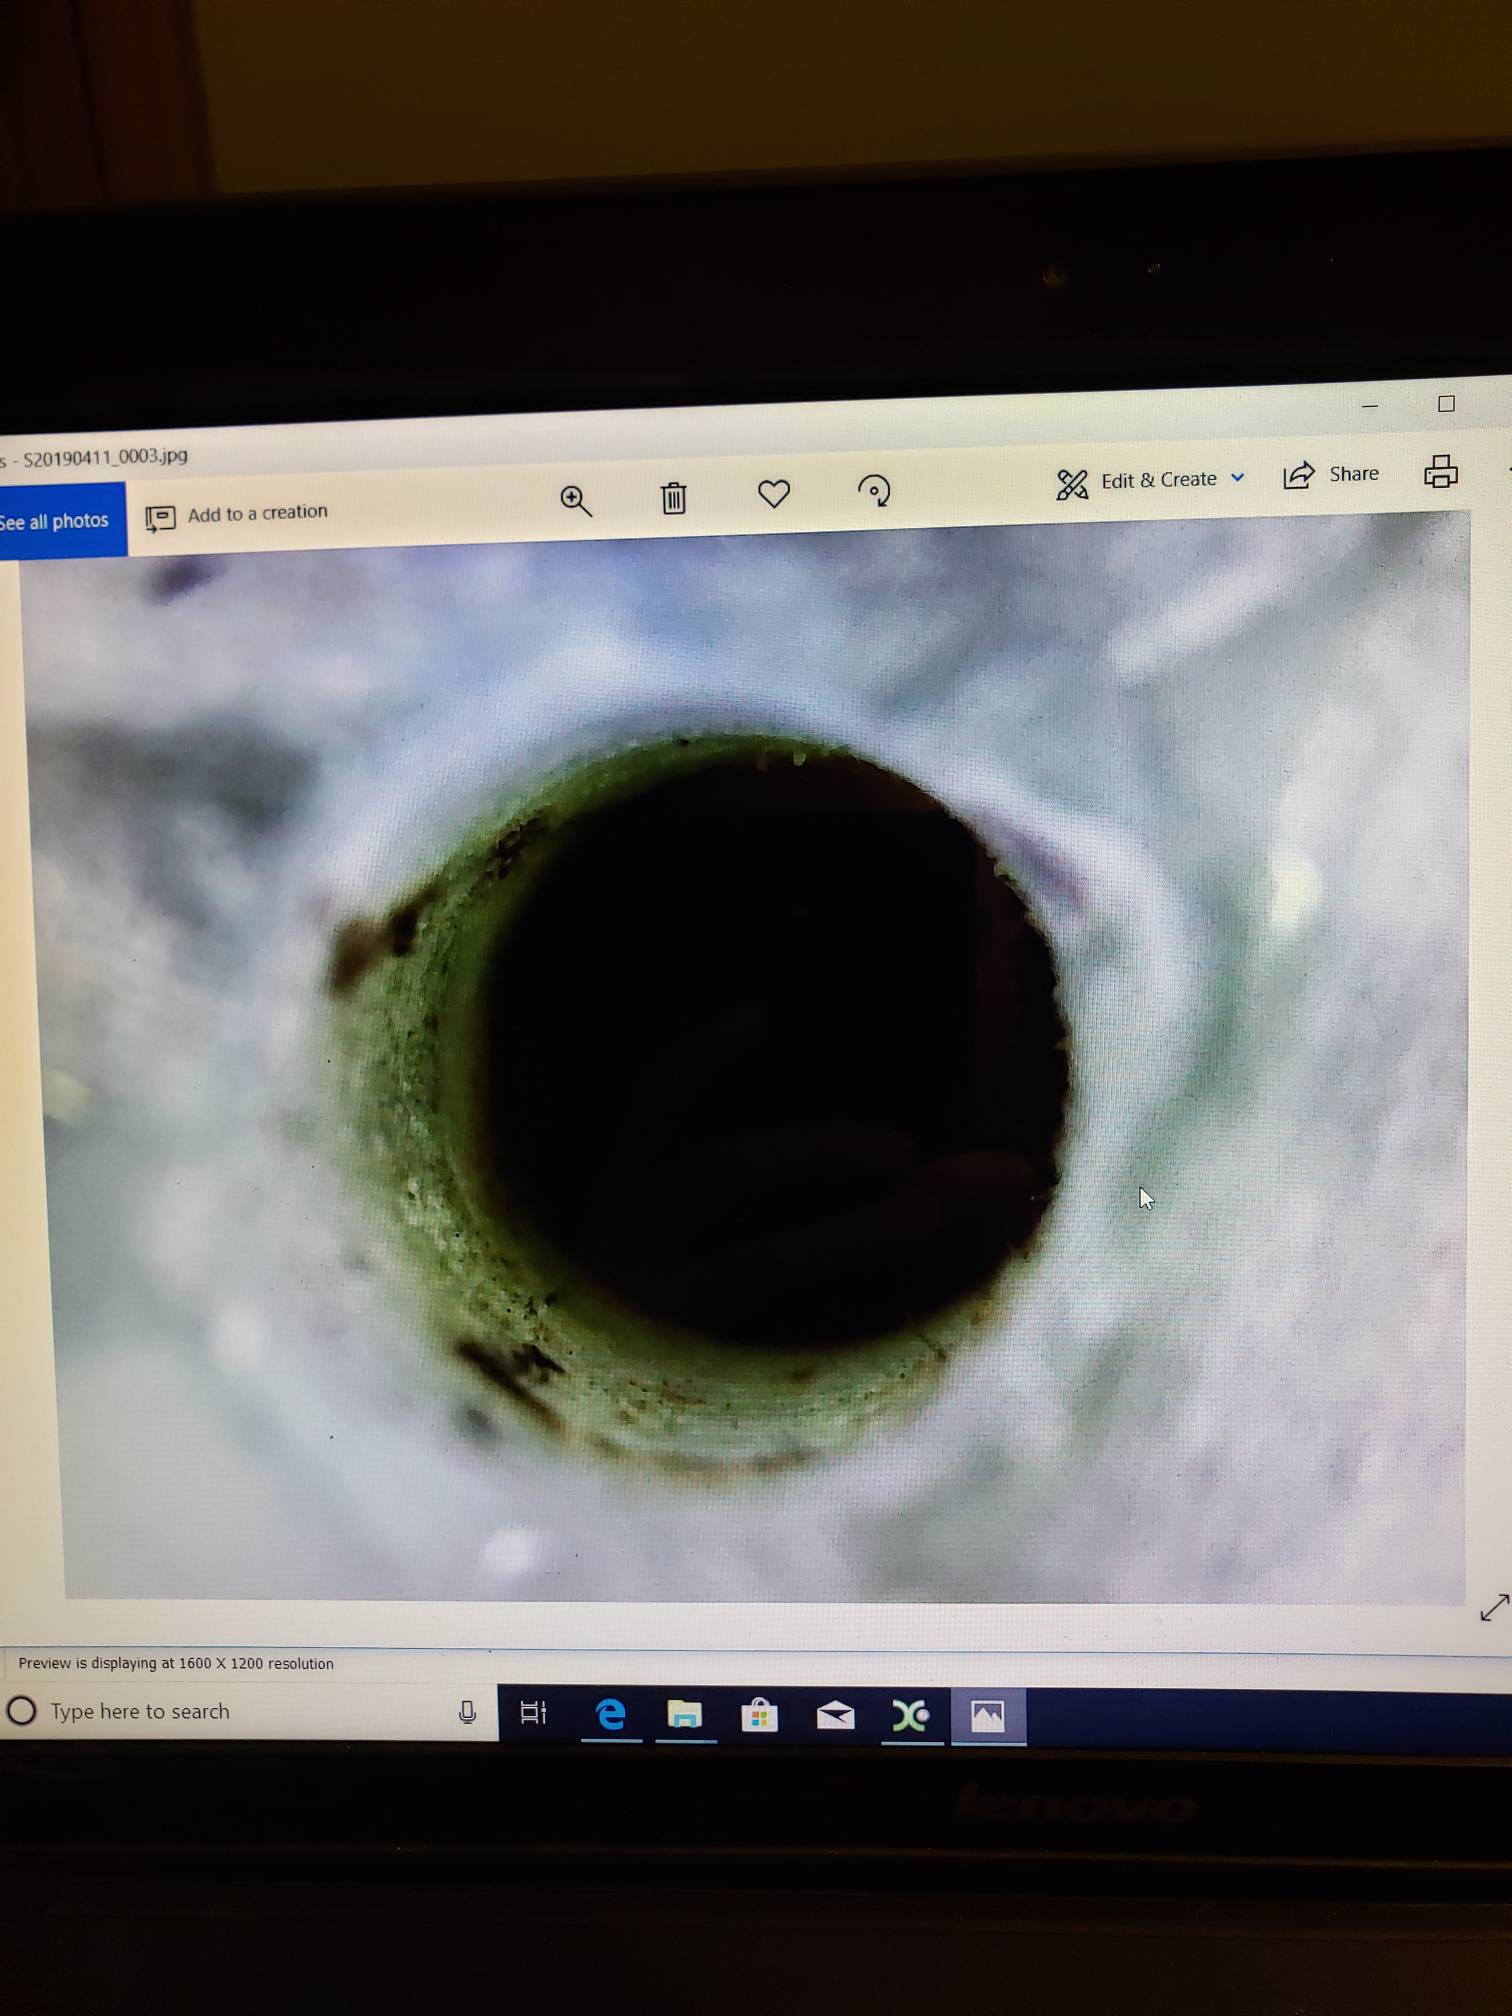Delete the photo with the trash icon
The image size is (1512, 2016).
click(x=674, y=497)
